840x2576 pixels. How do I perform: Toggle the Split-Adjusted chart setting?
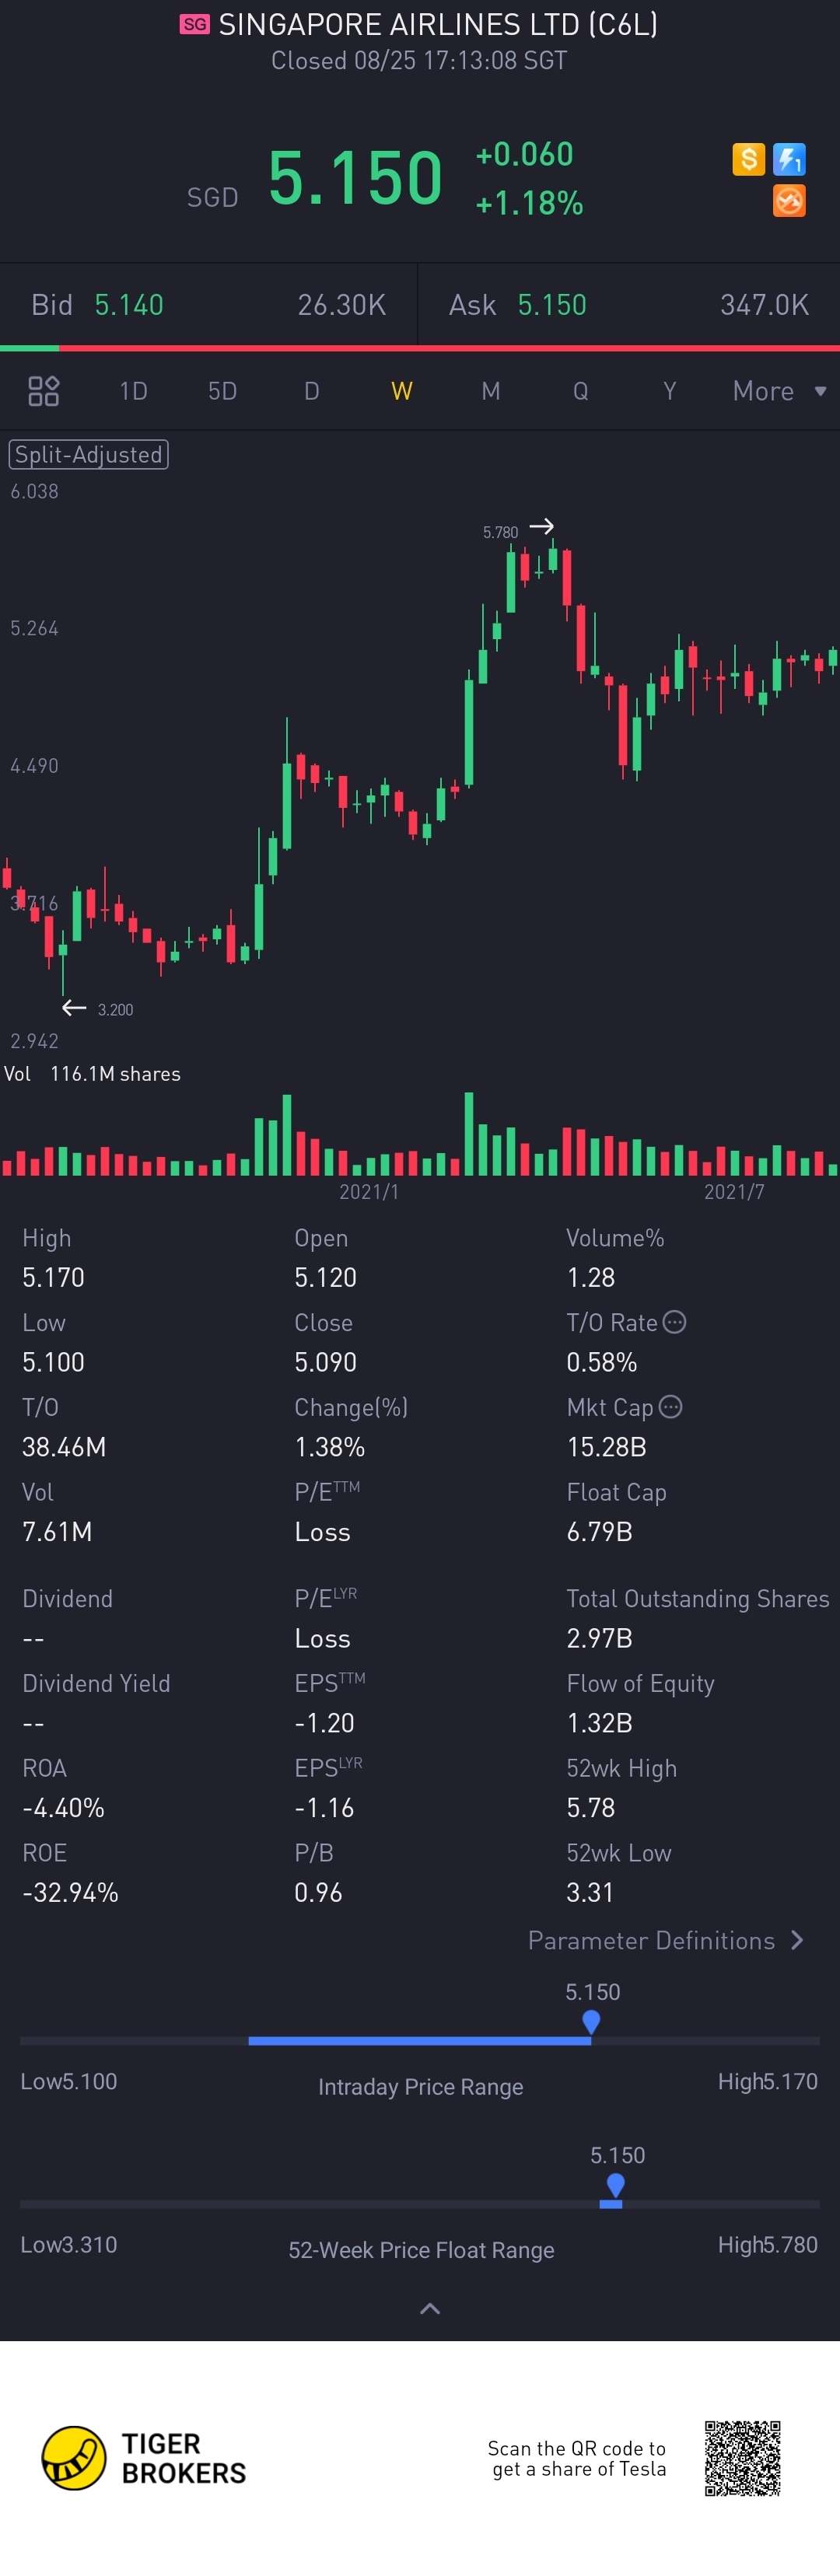[x=88, y=455]
